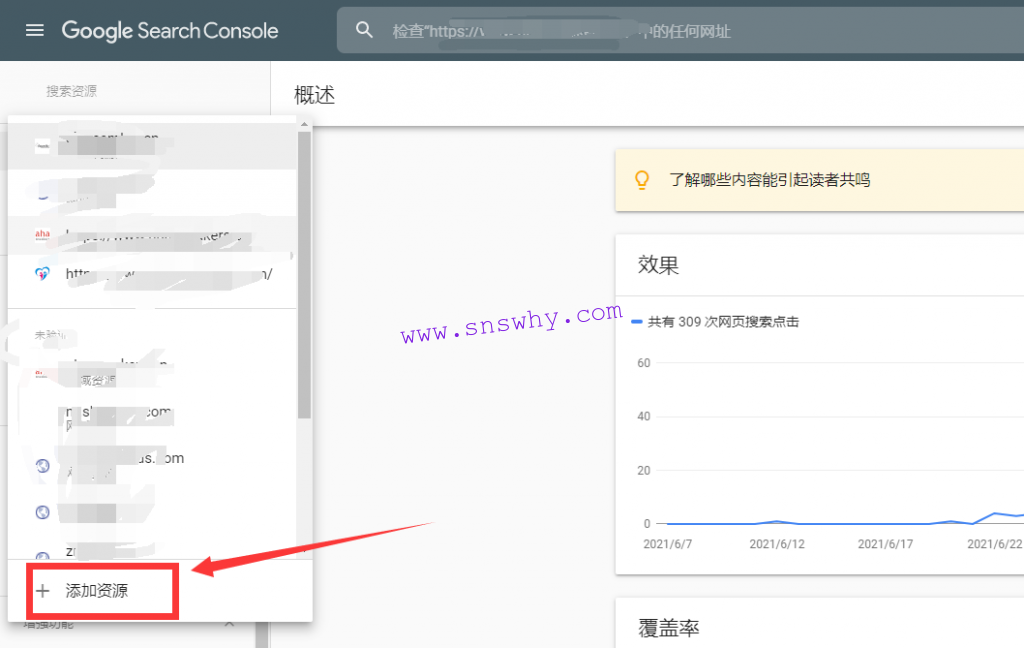Focus the 检查网址 URL inspection field

tap(680, 31)
